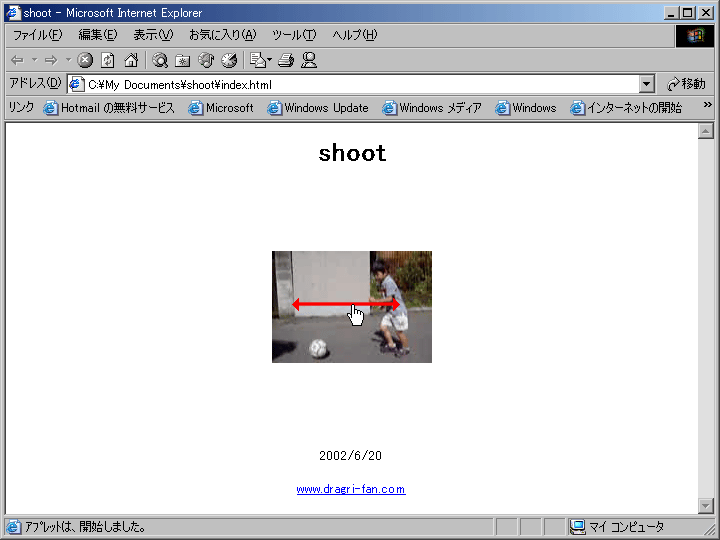Click the Forward arrow toolbar button

tap(51, 60)
